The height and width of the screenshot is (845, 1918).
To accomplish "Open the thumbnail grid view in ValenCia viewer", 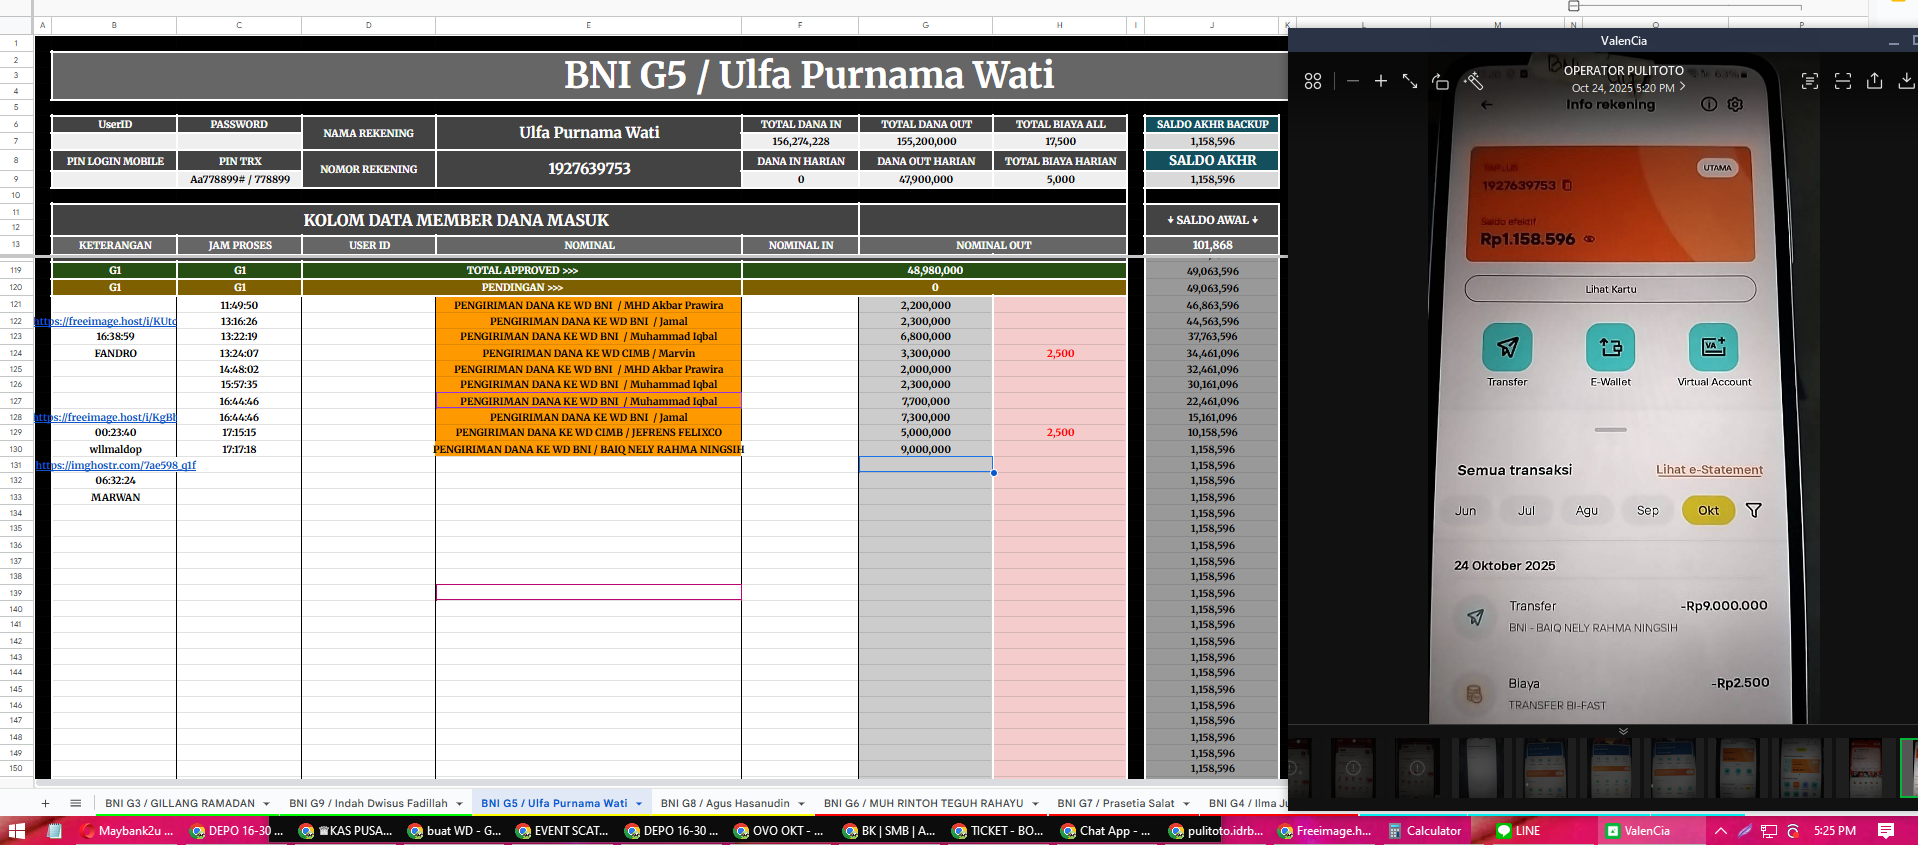I will click(x=1313, y=81).
